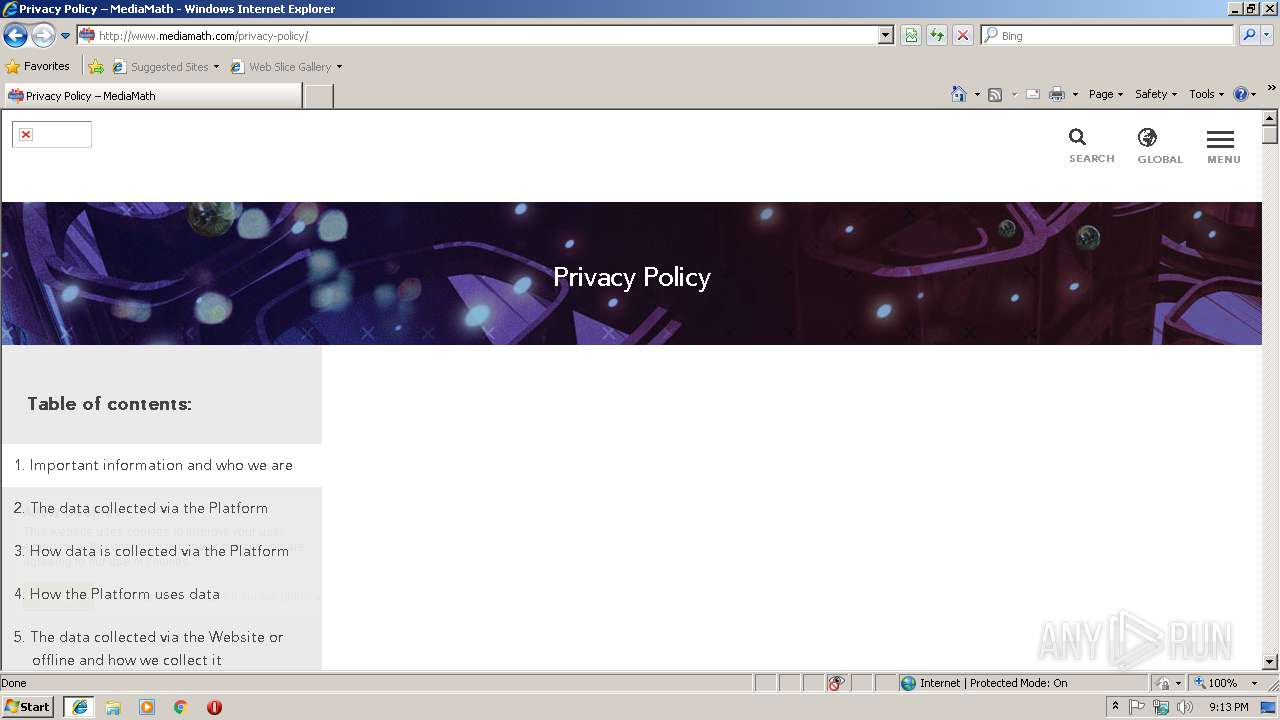Expand the command bar overflow chevron

1272,88
